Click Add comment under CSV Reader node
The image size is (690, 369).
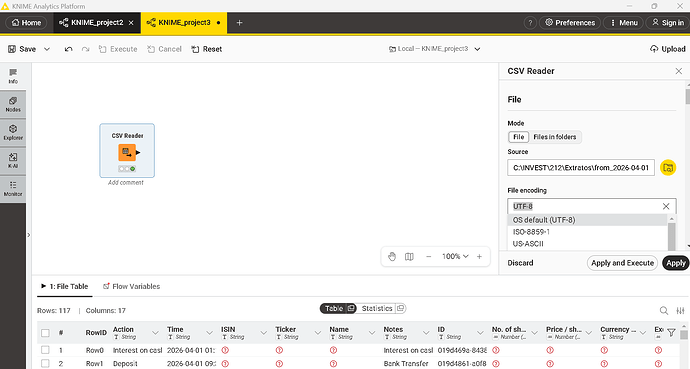tap(126, 183)
